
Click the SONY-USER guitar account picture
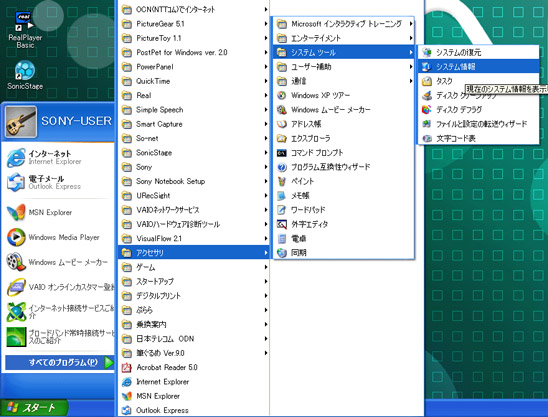tap(21, 121)
